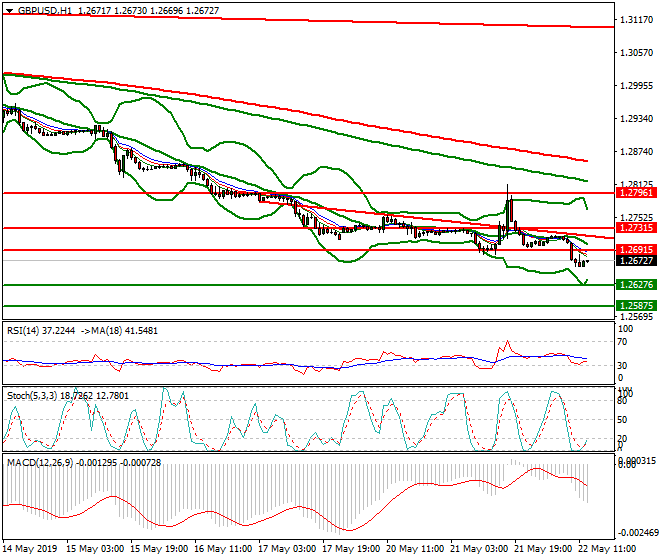Click the 22 May 11:00 time label

[x=607, y=549]
